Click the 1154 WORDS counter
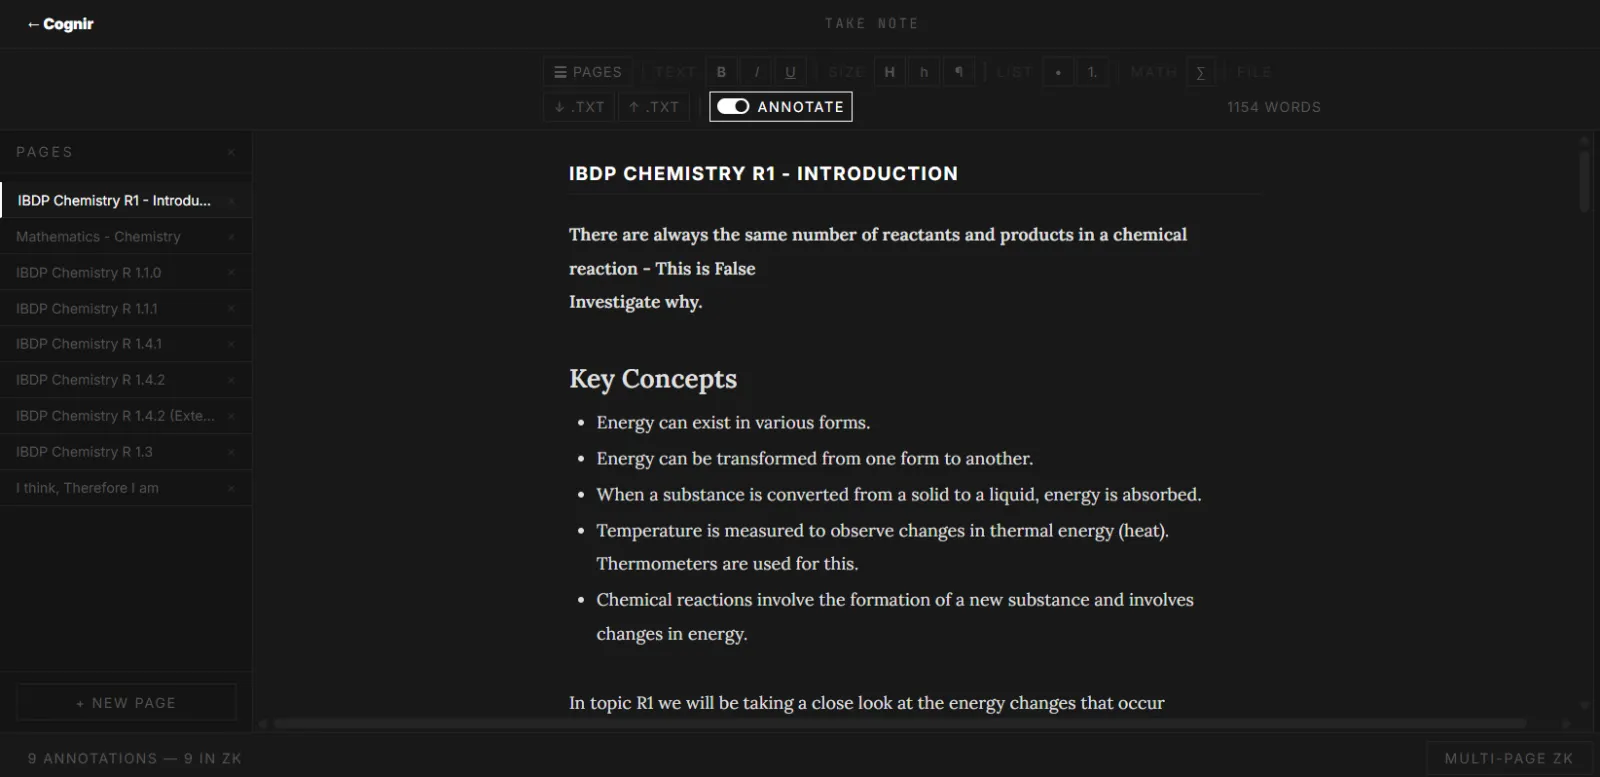This screenshot has width=1600, height=777. pos(1274,107)
